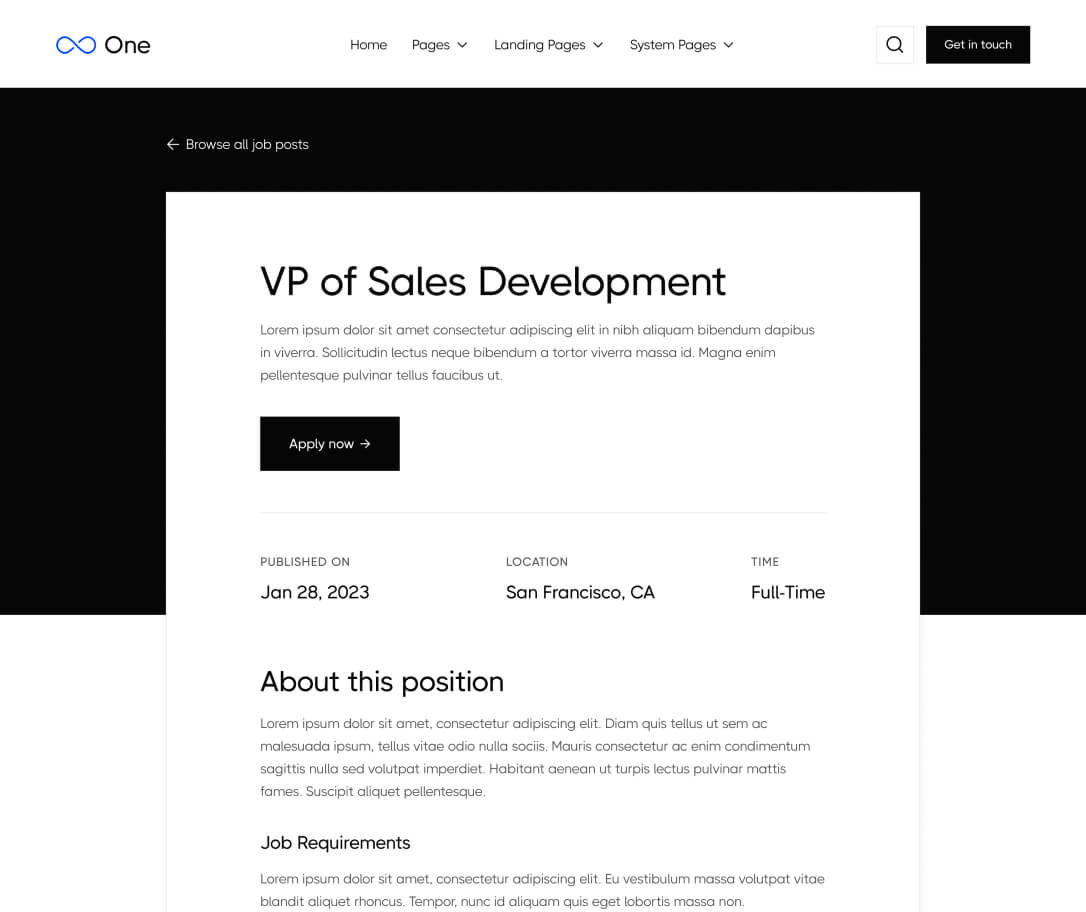Follow the Browse all job posts link

pos(247,145)
